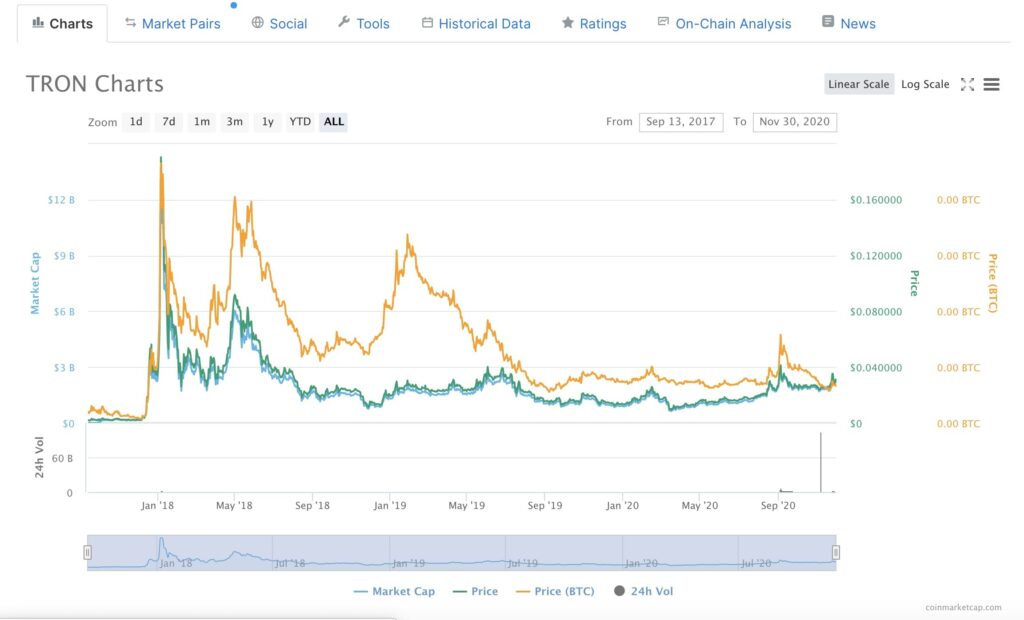This screenshot has height=620, width=1024.
Task: Open the Social tab
Action: pyautogui.click(x=280, y=24)
